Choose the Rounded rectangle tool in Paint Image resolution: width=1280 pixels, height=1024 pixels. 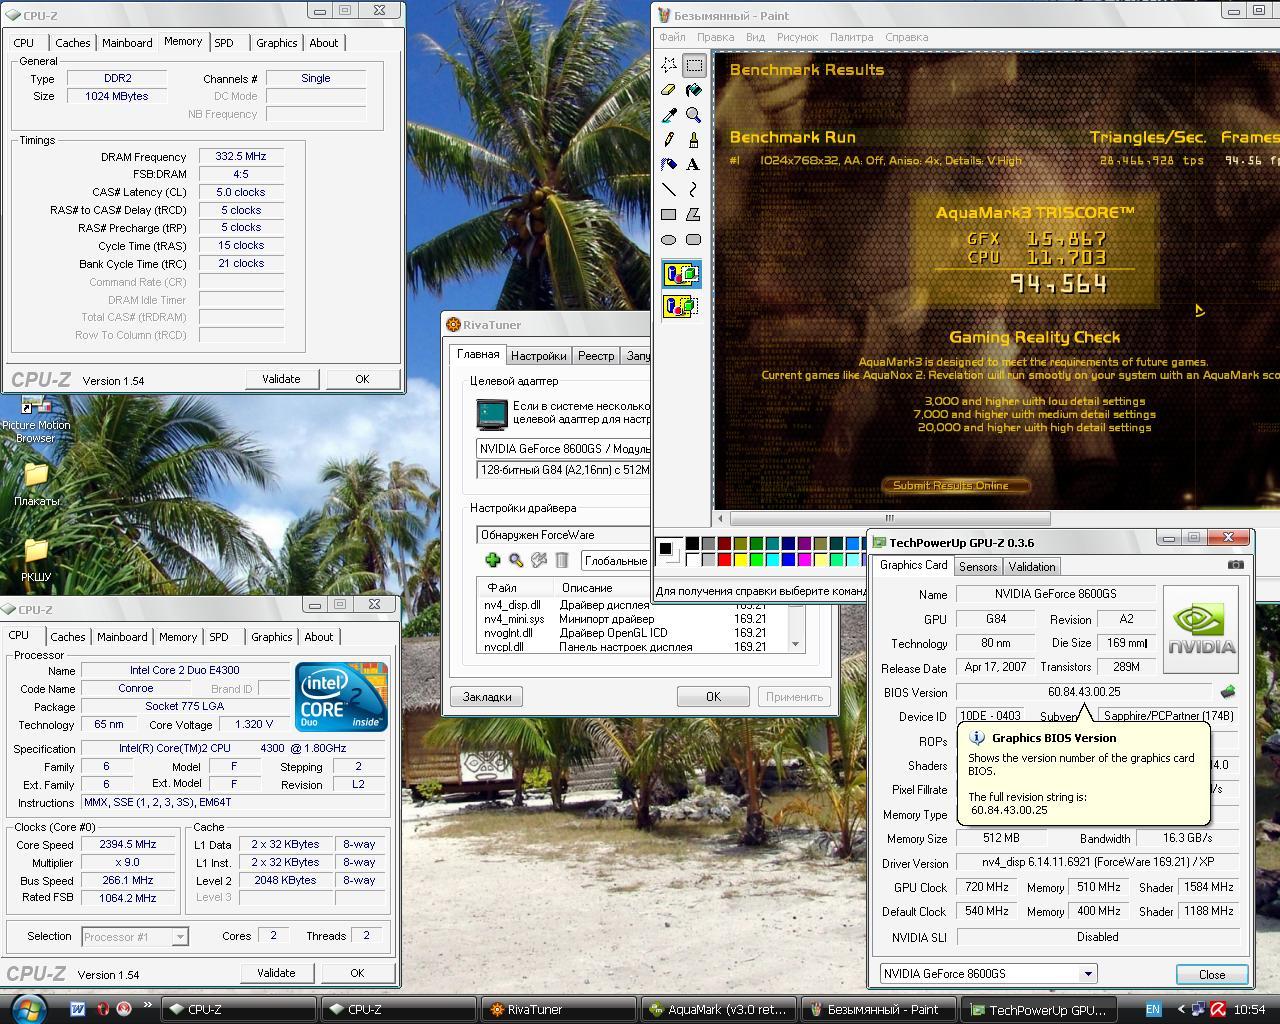pos(693,240)
